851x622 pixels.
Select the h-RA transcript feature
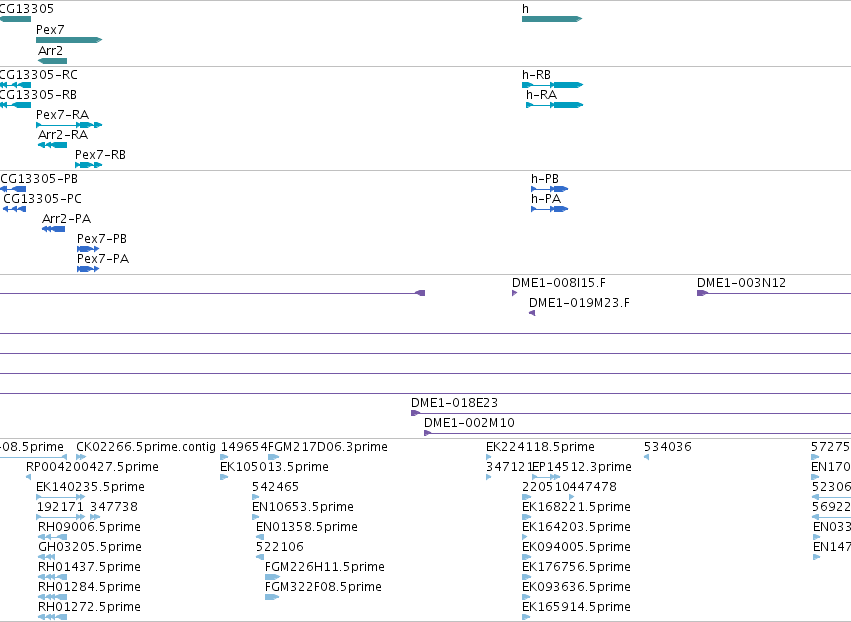[555, 105]
